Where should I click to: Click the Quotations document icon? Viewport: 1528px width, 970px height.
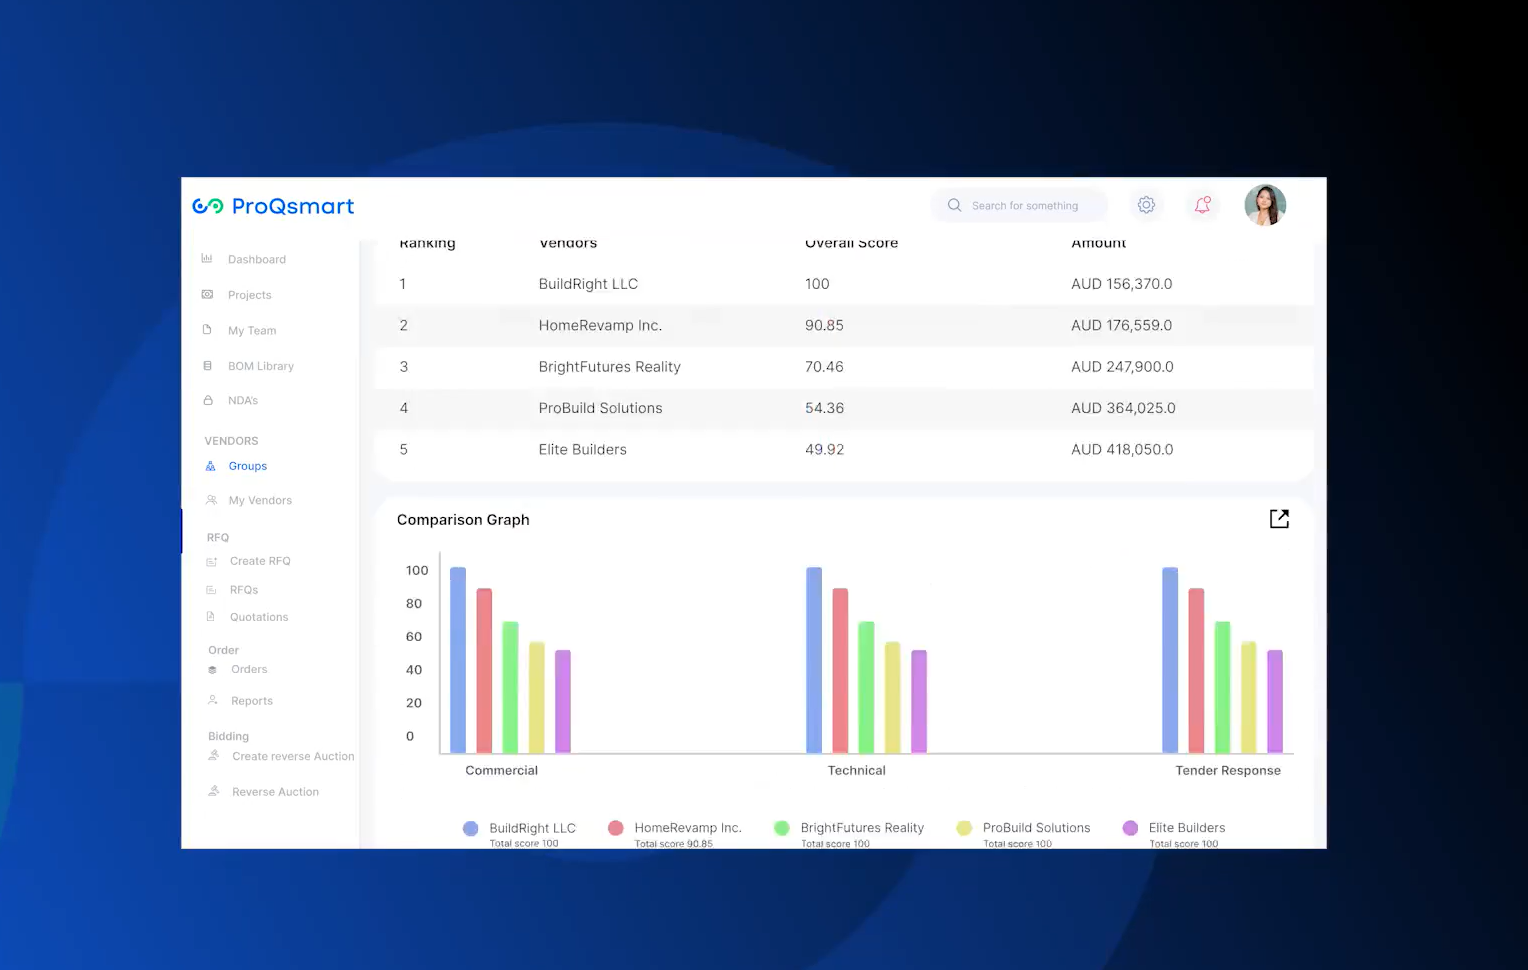pos(210,617)
